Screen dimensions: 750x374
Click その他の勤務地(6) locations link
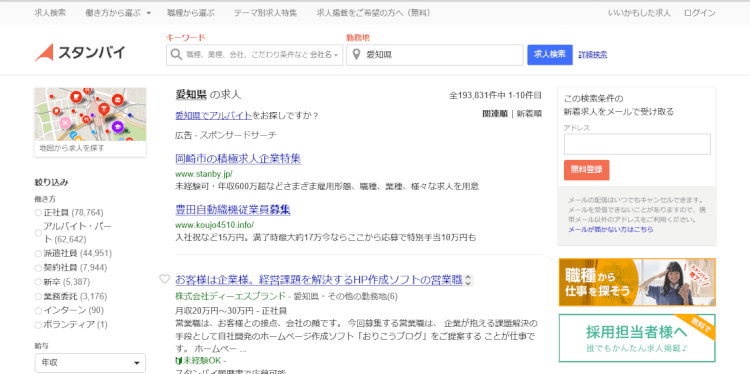(362, 297)
